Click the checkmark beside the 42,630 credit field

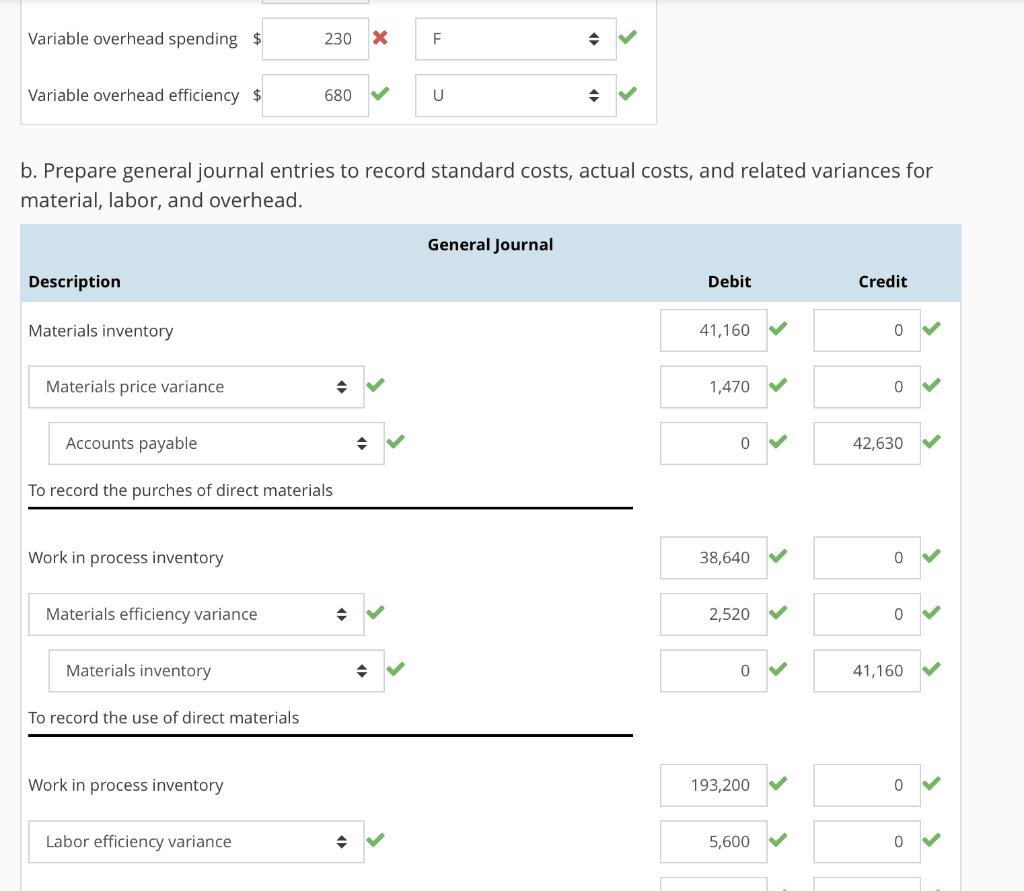click(931, 442)
